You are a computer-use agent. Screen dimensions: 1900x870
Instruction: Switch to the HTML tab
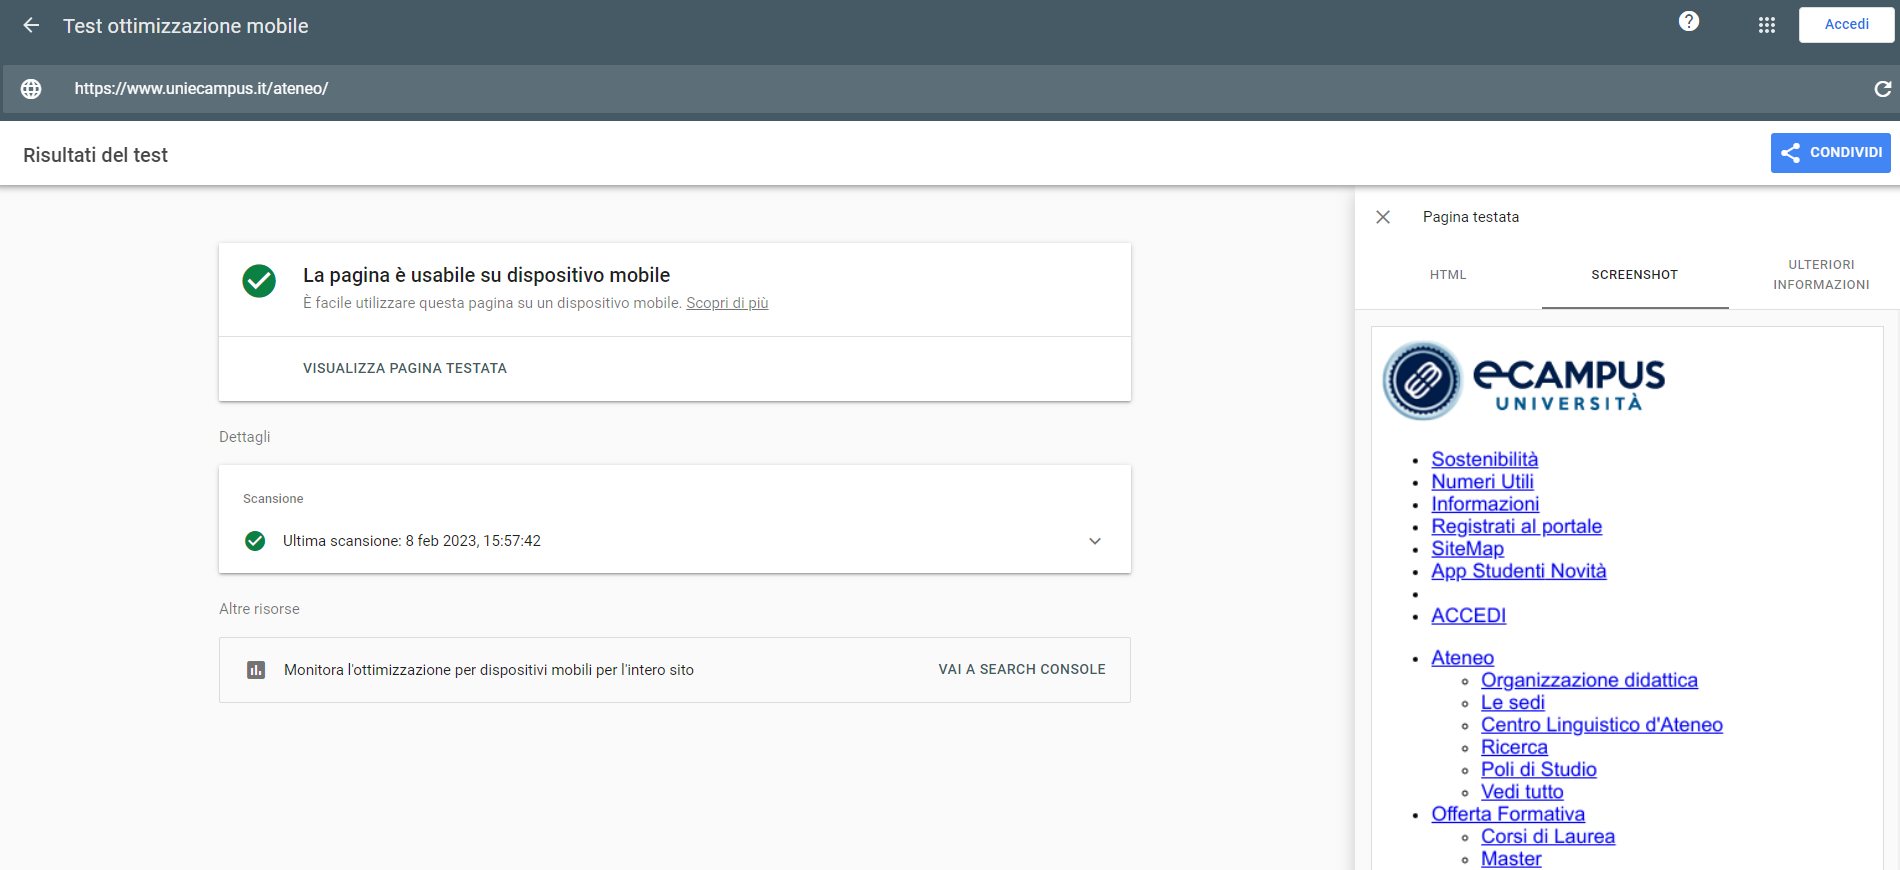point(1448,275)
